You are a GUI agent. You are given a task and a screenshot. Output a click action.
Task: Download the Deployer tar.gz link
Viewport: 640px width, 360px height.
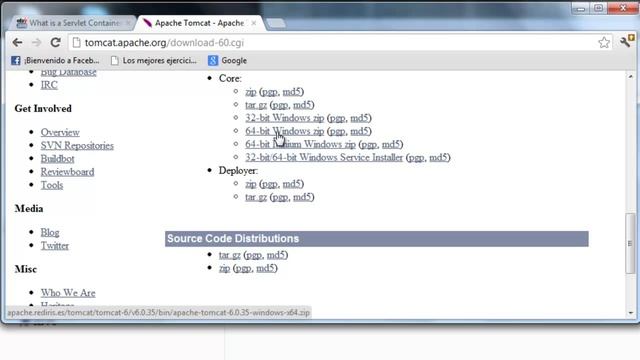pyautogui.click(x=256, y=197)
